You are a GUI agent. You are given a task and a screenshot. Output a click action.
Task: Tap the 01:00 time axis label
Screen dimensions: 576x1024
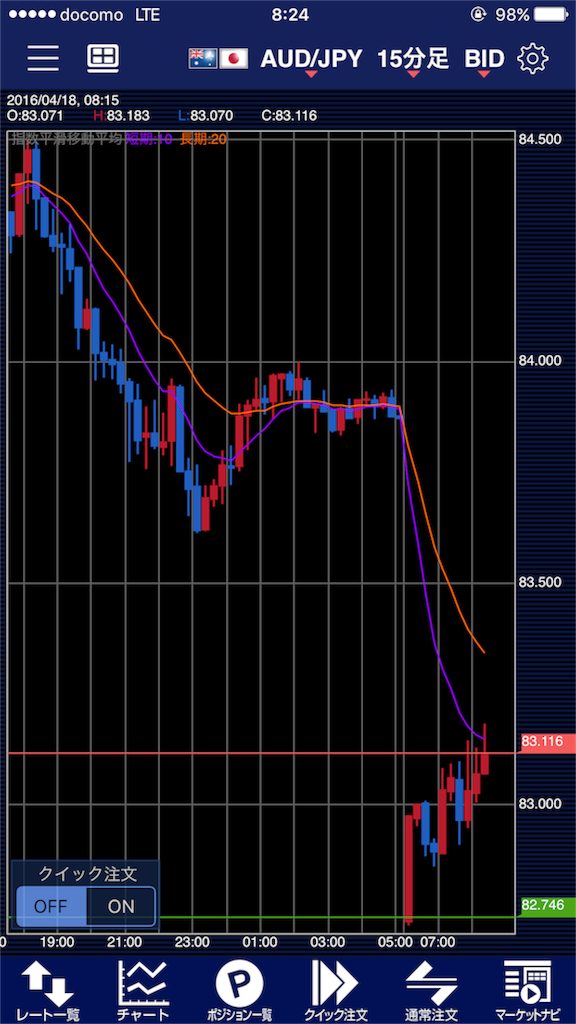[260, 942]
